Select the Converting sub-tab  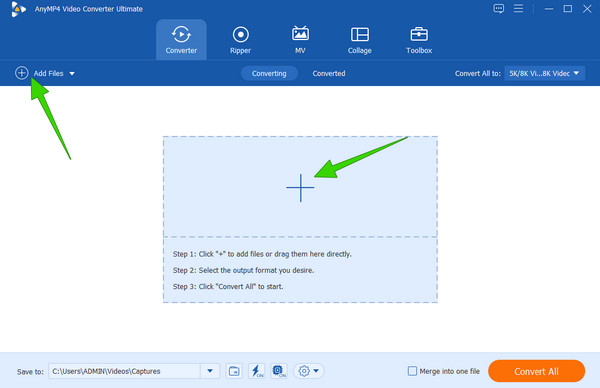269,73
